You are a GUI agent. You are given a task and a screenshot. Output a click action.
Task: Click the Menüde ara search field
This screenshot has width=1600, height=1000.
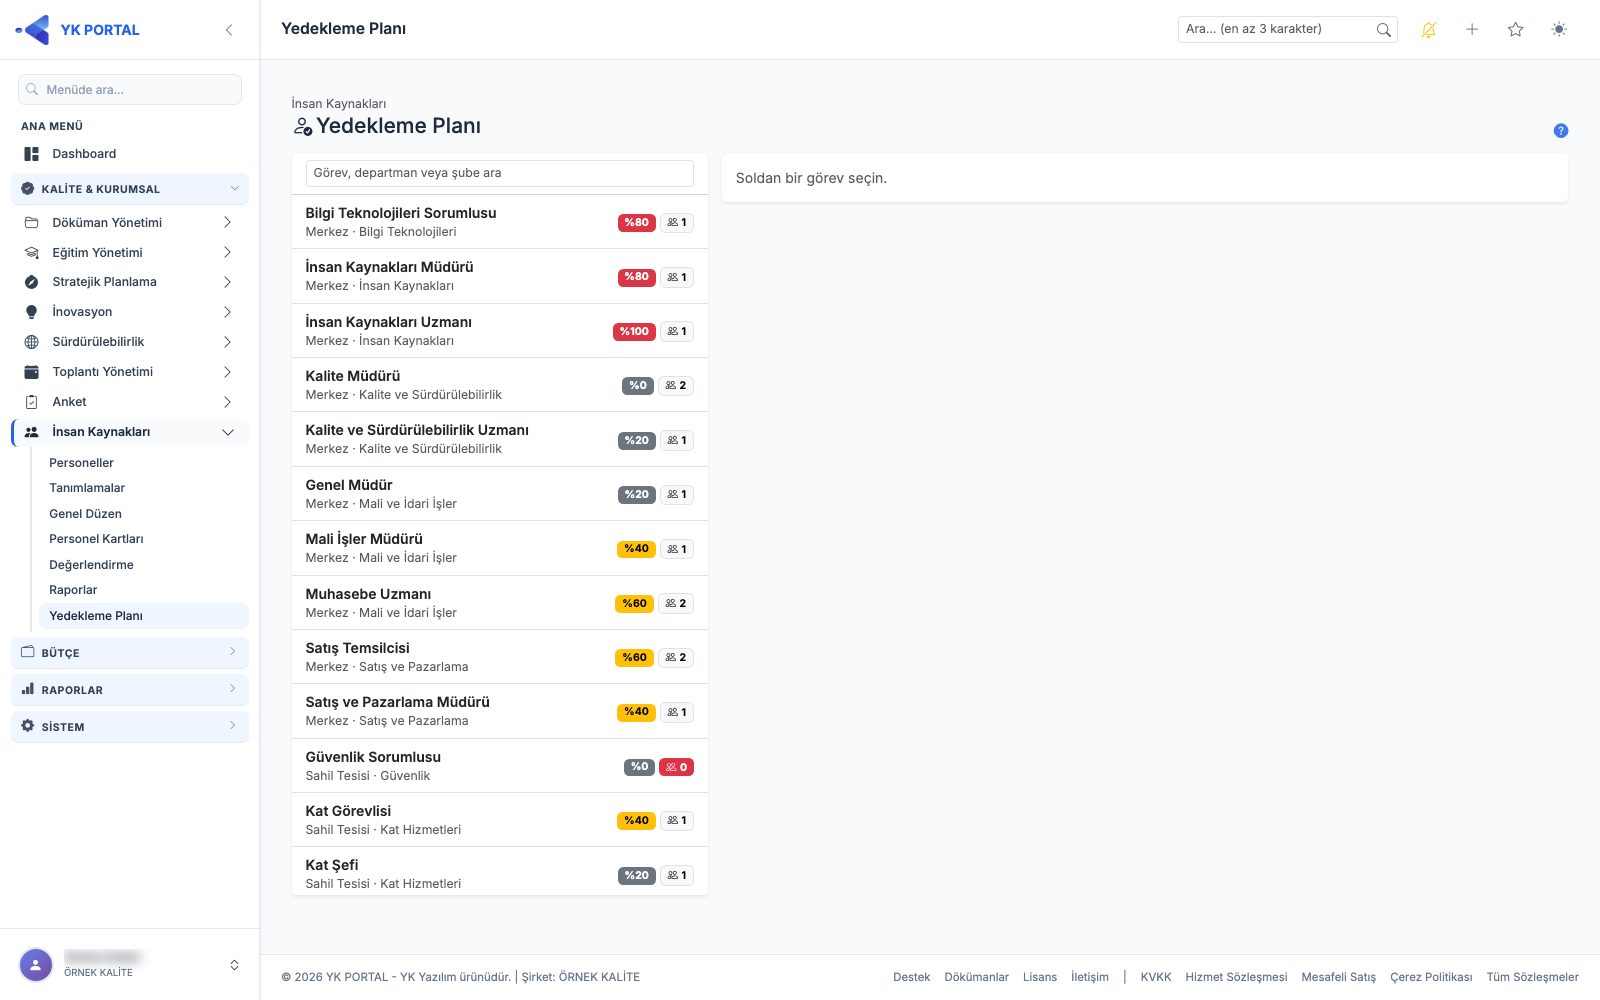(130, 90)
